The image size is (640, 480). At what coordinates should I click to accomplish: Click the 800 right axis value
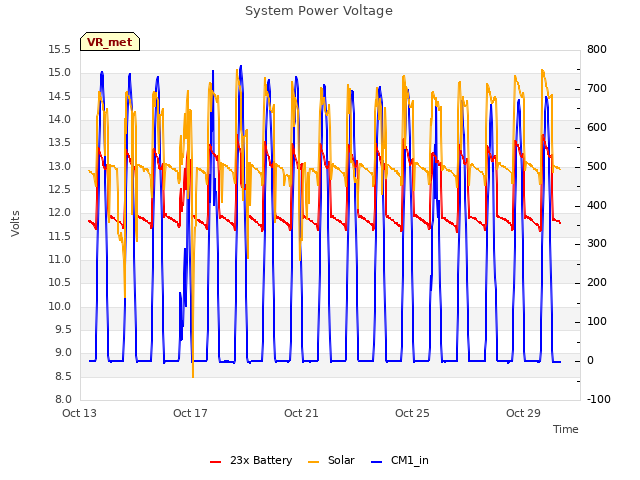597,50
